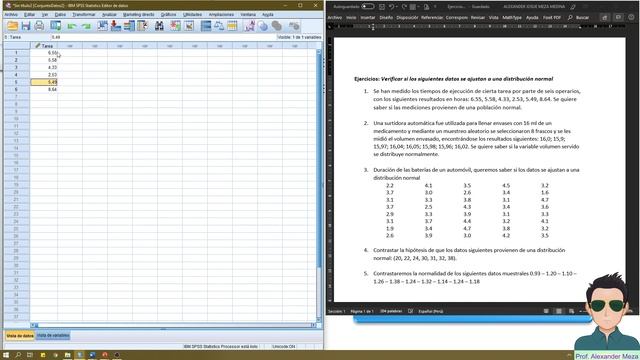Use variable sets icon in SPSS toolbar
The height and width of the screenshot is (360, 640).
(x=263, y=26)
